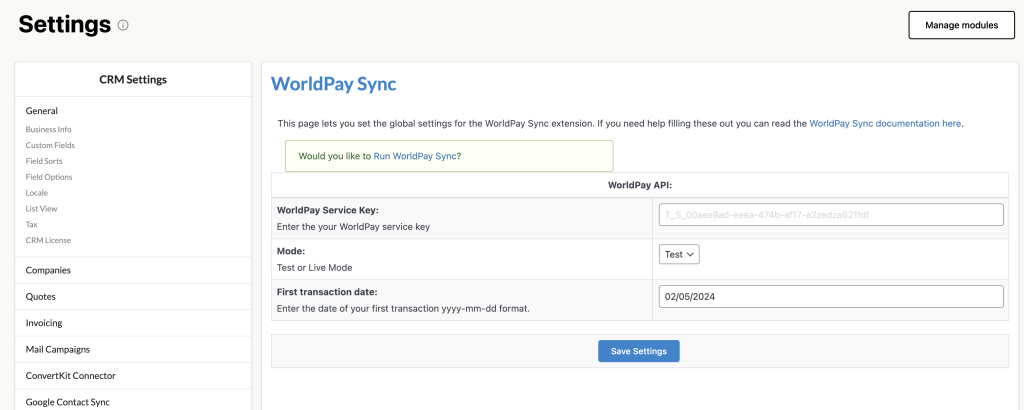Viewport: 1024px width, 410px height.
Task: Open the Test/Live Mode dropdown
Action: (679, 255)
